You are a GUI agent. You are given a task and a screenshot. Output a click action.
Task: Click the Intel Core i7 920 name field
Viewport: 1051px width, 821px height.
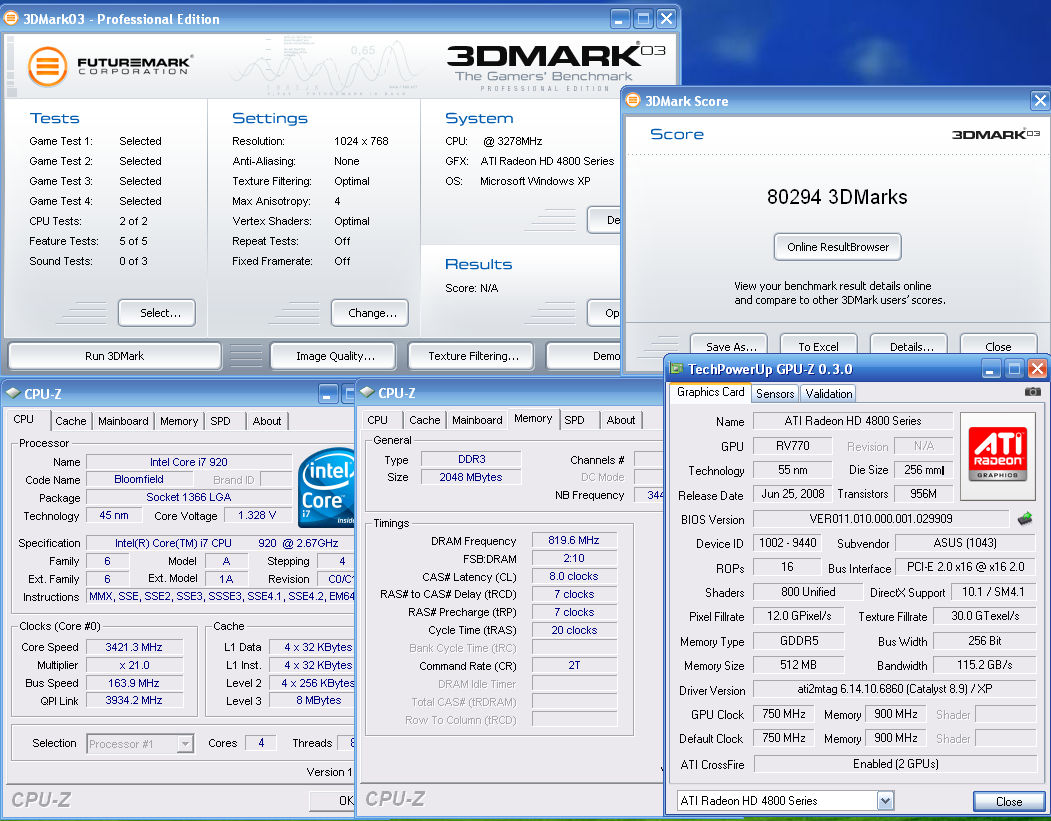click(189, 462)
